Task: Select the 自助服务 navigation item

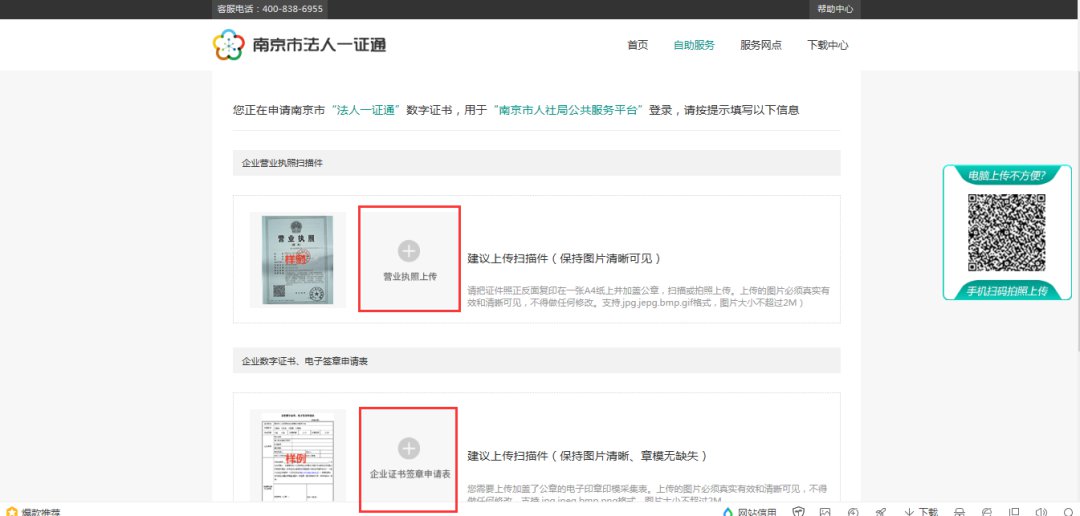Action: [694, 45]
